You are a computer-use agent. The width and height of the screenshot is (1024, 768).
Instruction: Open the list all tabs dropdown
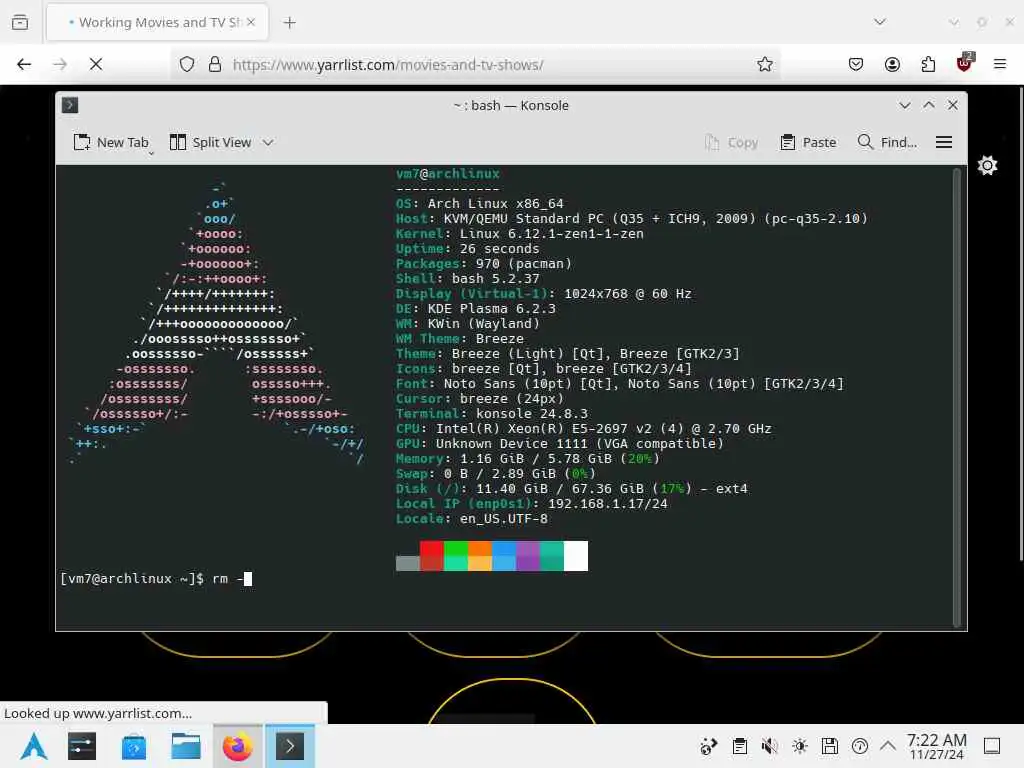click(880, 22)
